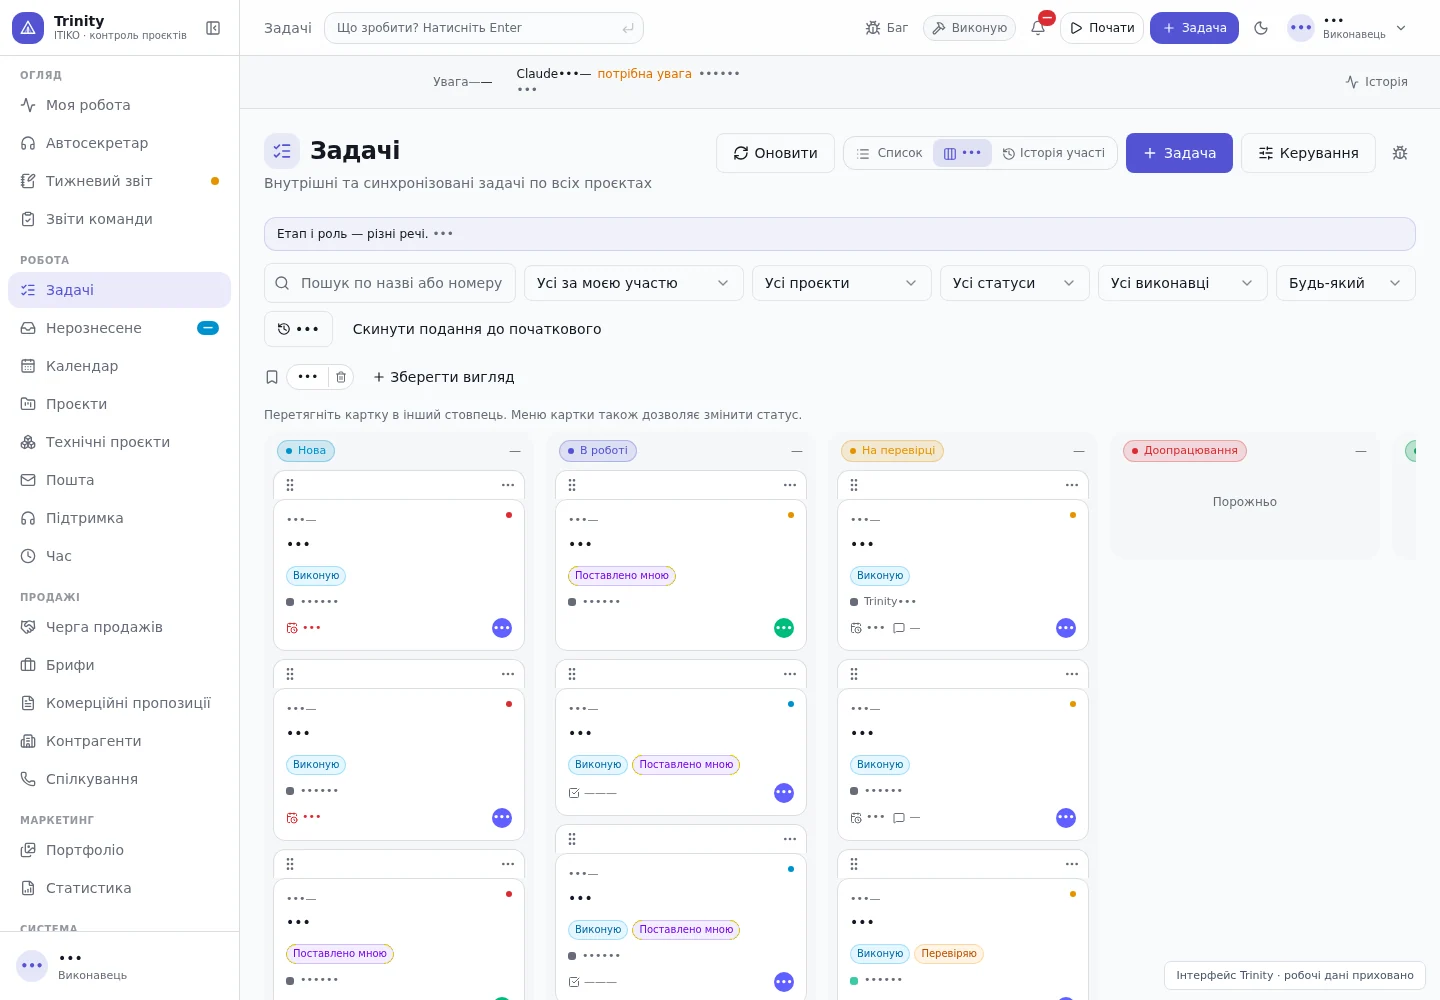
Task: Focus the Що зробити quick input
Action: [484, 28]
